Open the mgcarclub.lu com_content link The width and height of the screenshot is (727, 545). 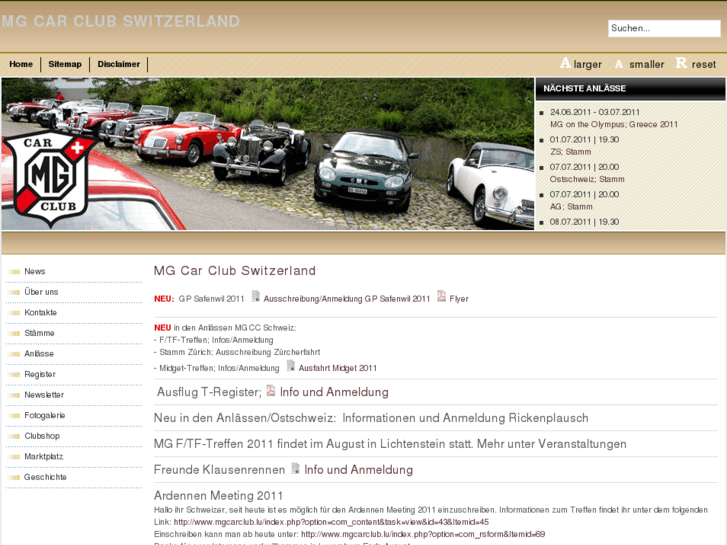(x=331, y=522)
